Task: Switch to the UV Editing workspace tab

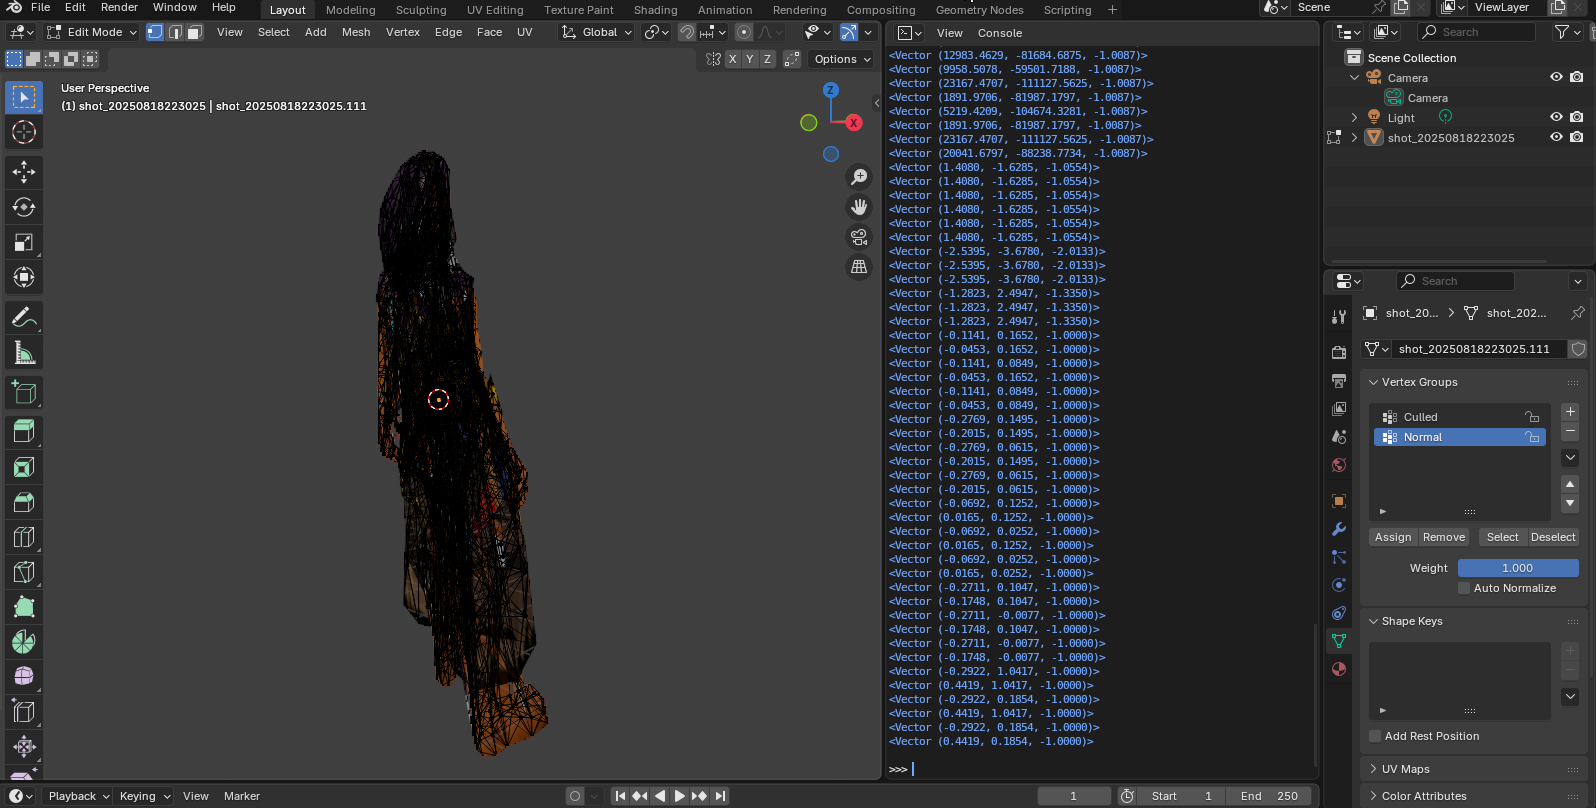Action: coord(495,10)
